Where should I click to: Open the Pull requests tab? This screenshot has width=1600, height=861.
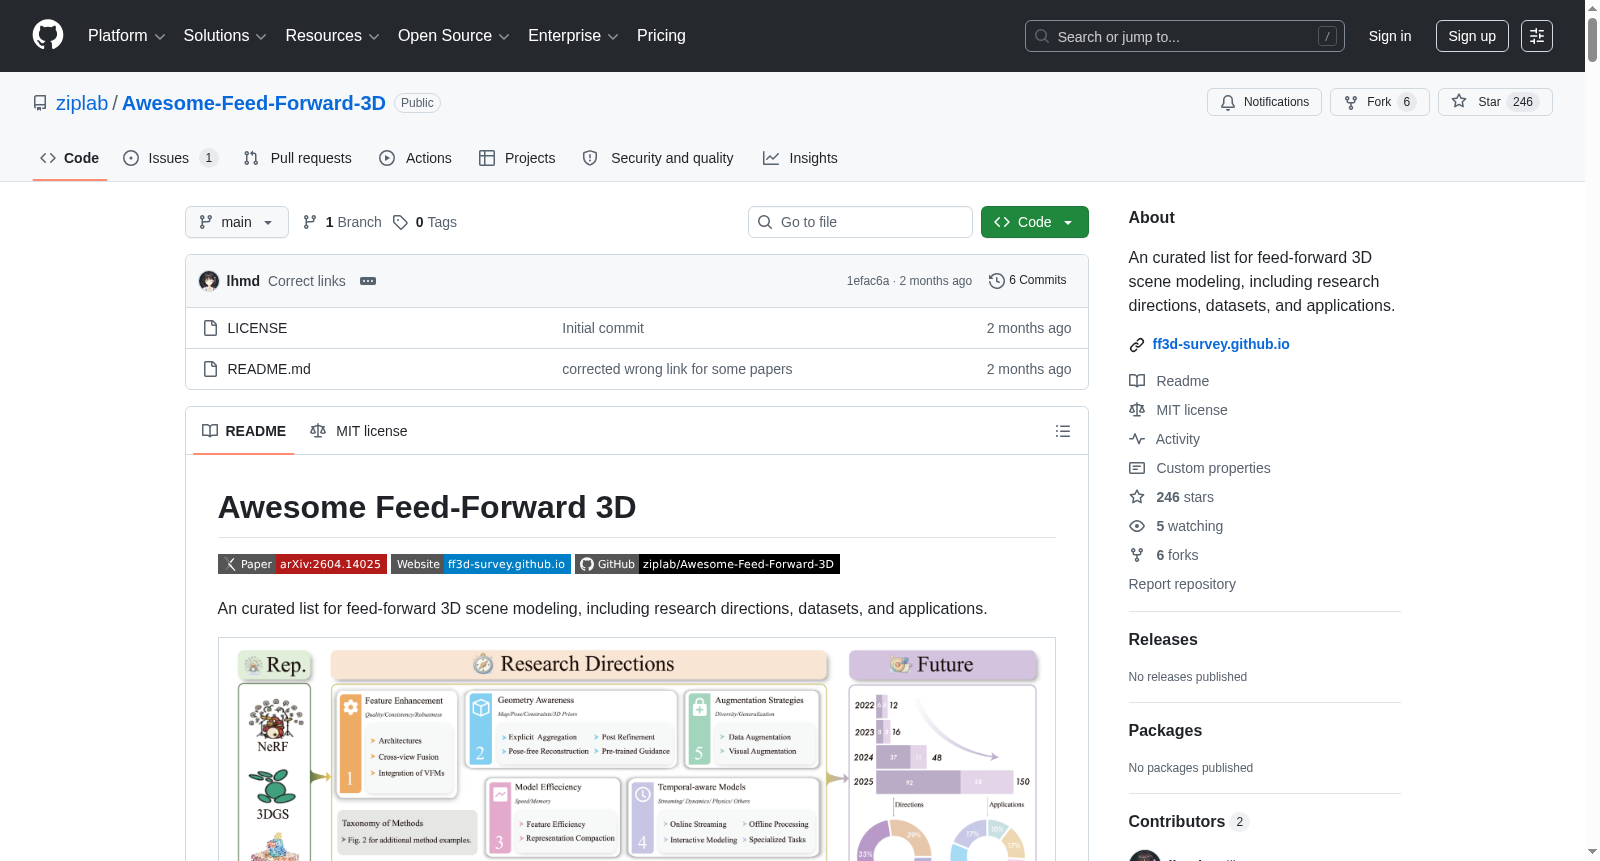pyautogui.click(x=298, y=158)
